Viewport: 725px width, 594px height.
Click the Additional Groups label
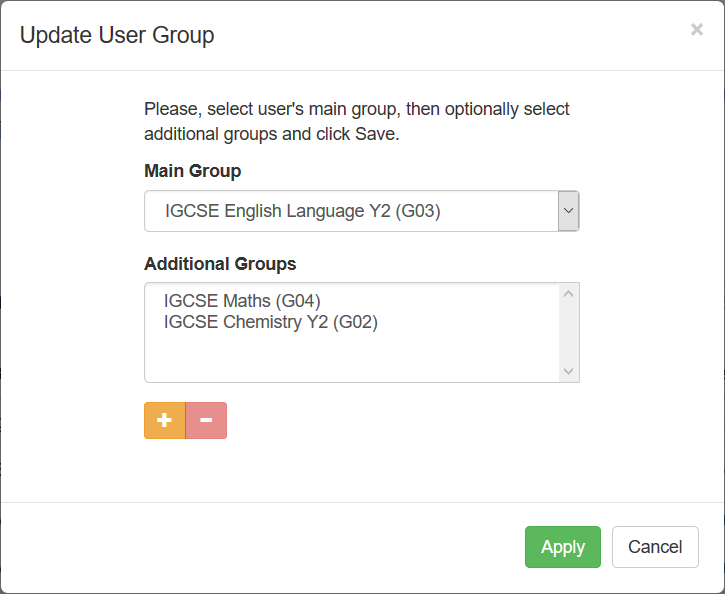pyautogui.click(x=220, y=263)
